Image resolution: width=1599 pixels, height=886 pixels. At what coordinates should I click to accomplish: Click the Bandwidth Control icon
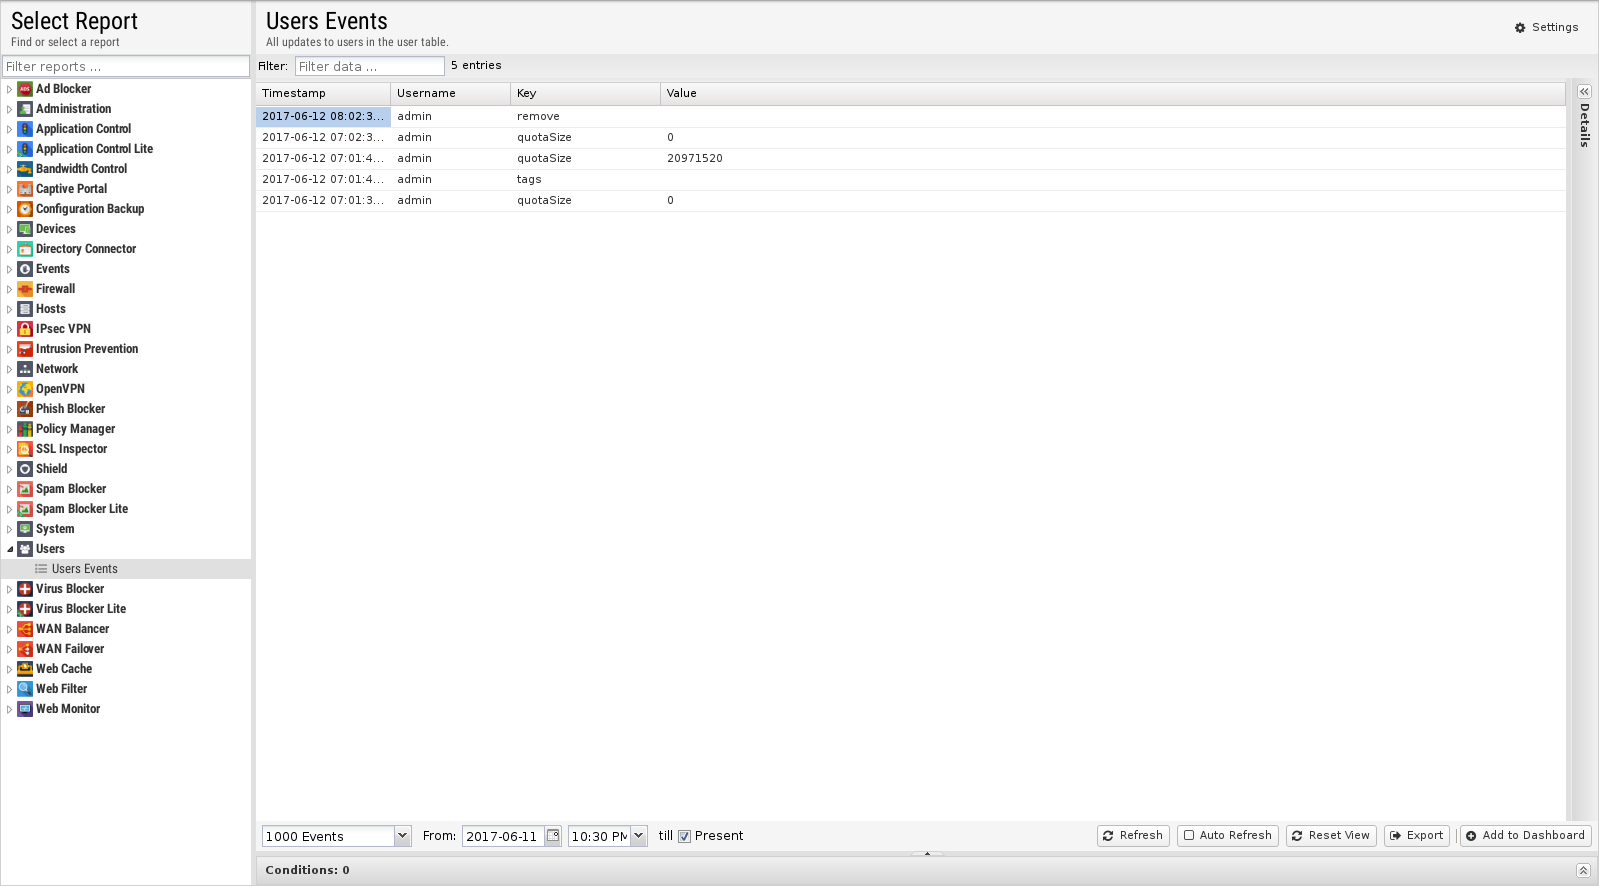25,169
